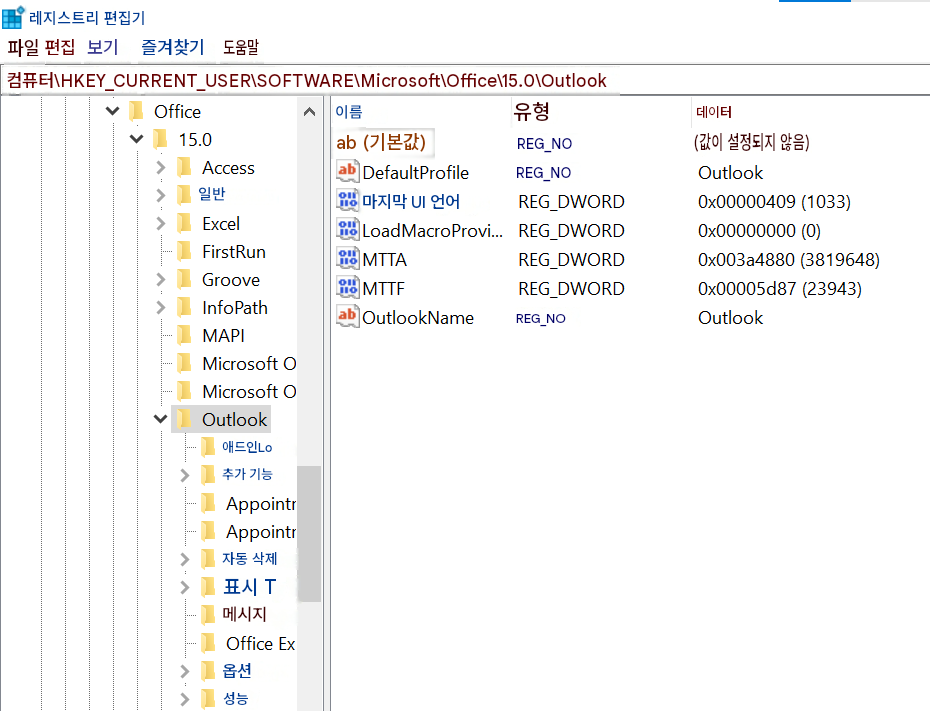The image size is (930, 711).
Task: Click the Office folder icon in tree
Action: click(x=136, y=111)
